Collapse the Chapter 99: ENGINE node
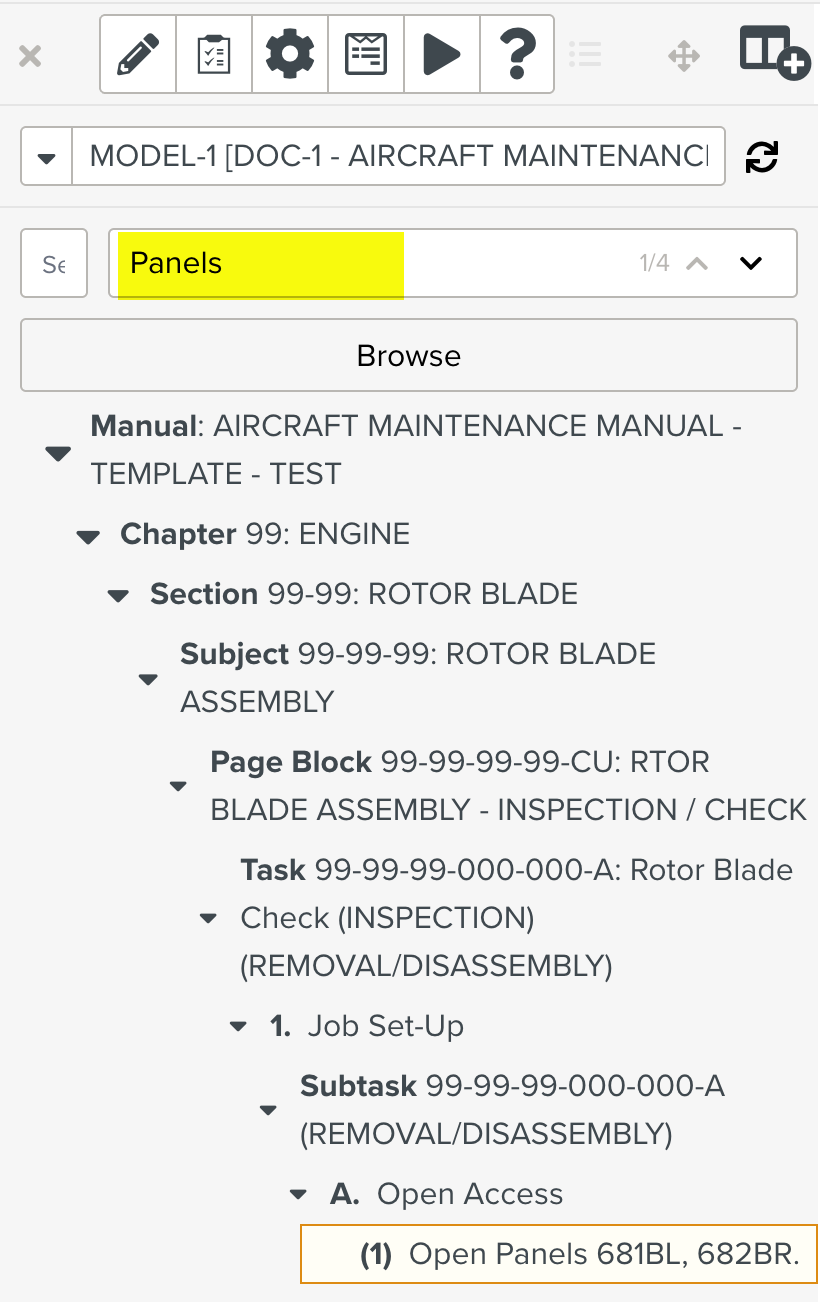Screen dimensions: 820x1302 pos(89,537)
